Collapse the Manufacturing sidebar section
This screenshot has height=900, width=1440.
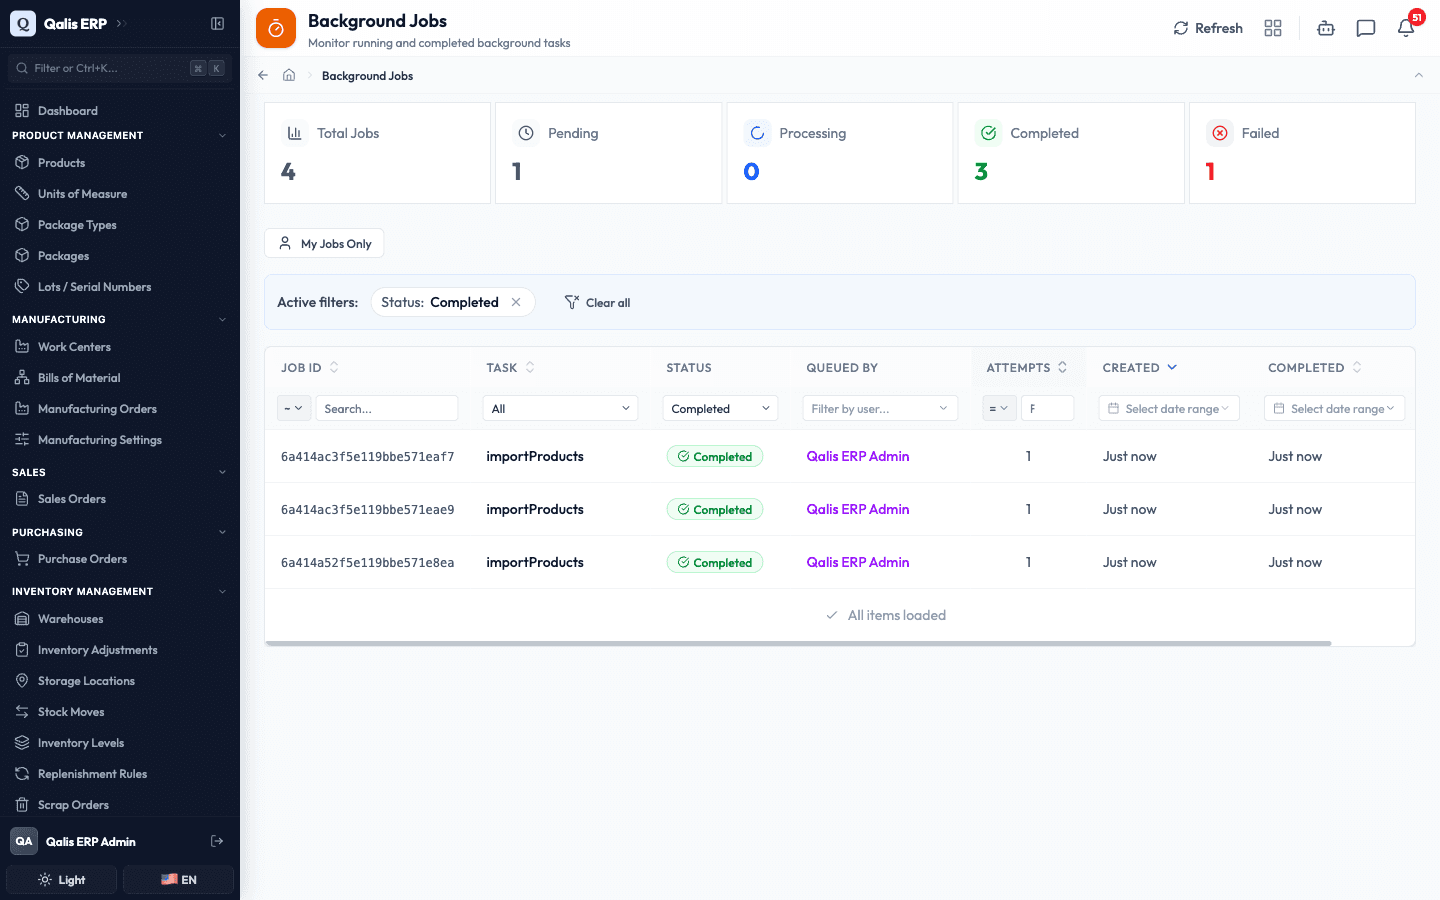[x=222, y=320]
